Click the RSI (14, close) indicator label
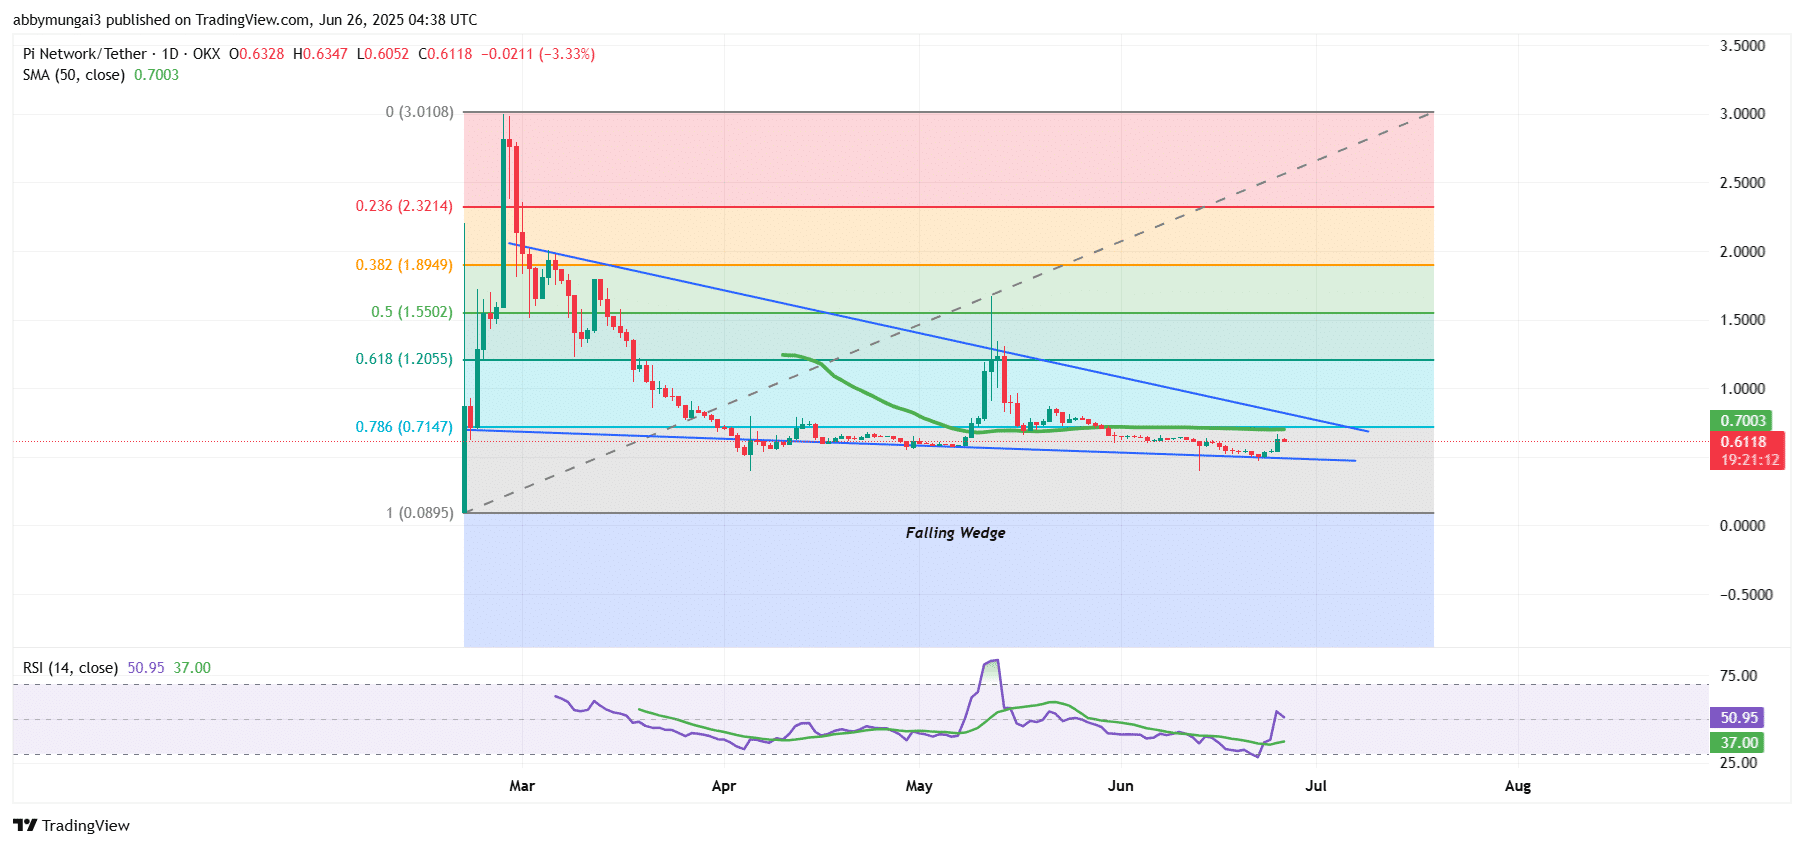 click(70, 668)
